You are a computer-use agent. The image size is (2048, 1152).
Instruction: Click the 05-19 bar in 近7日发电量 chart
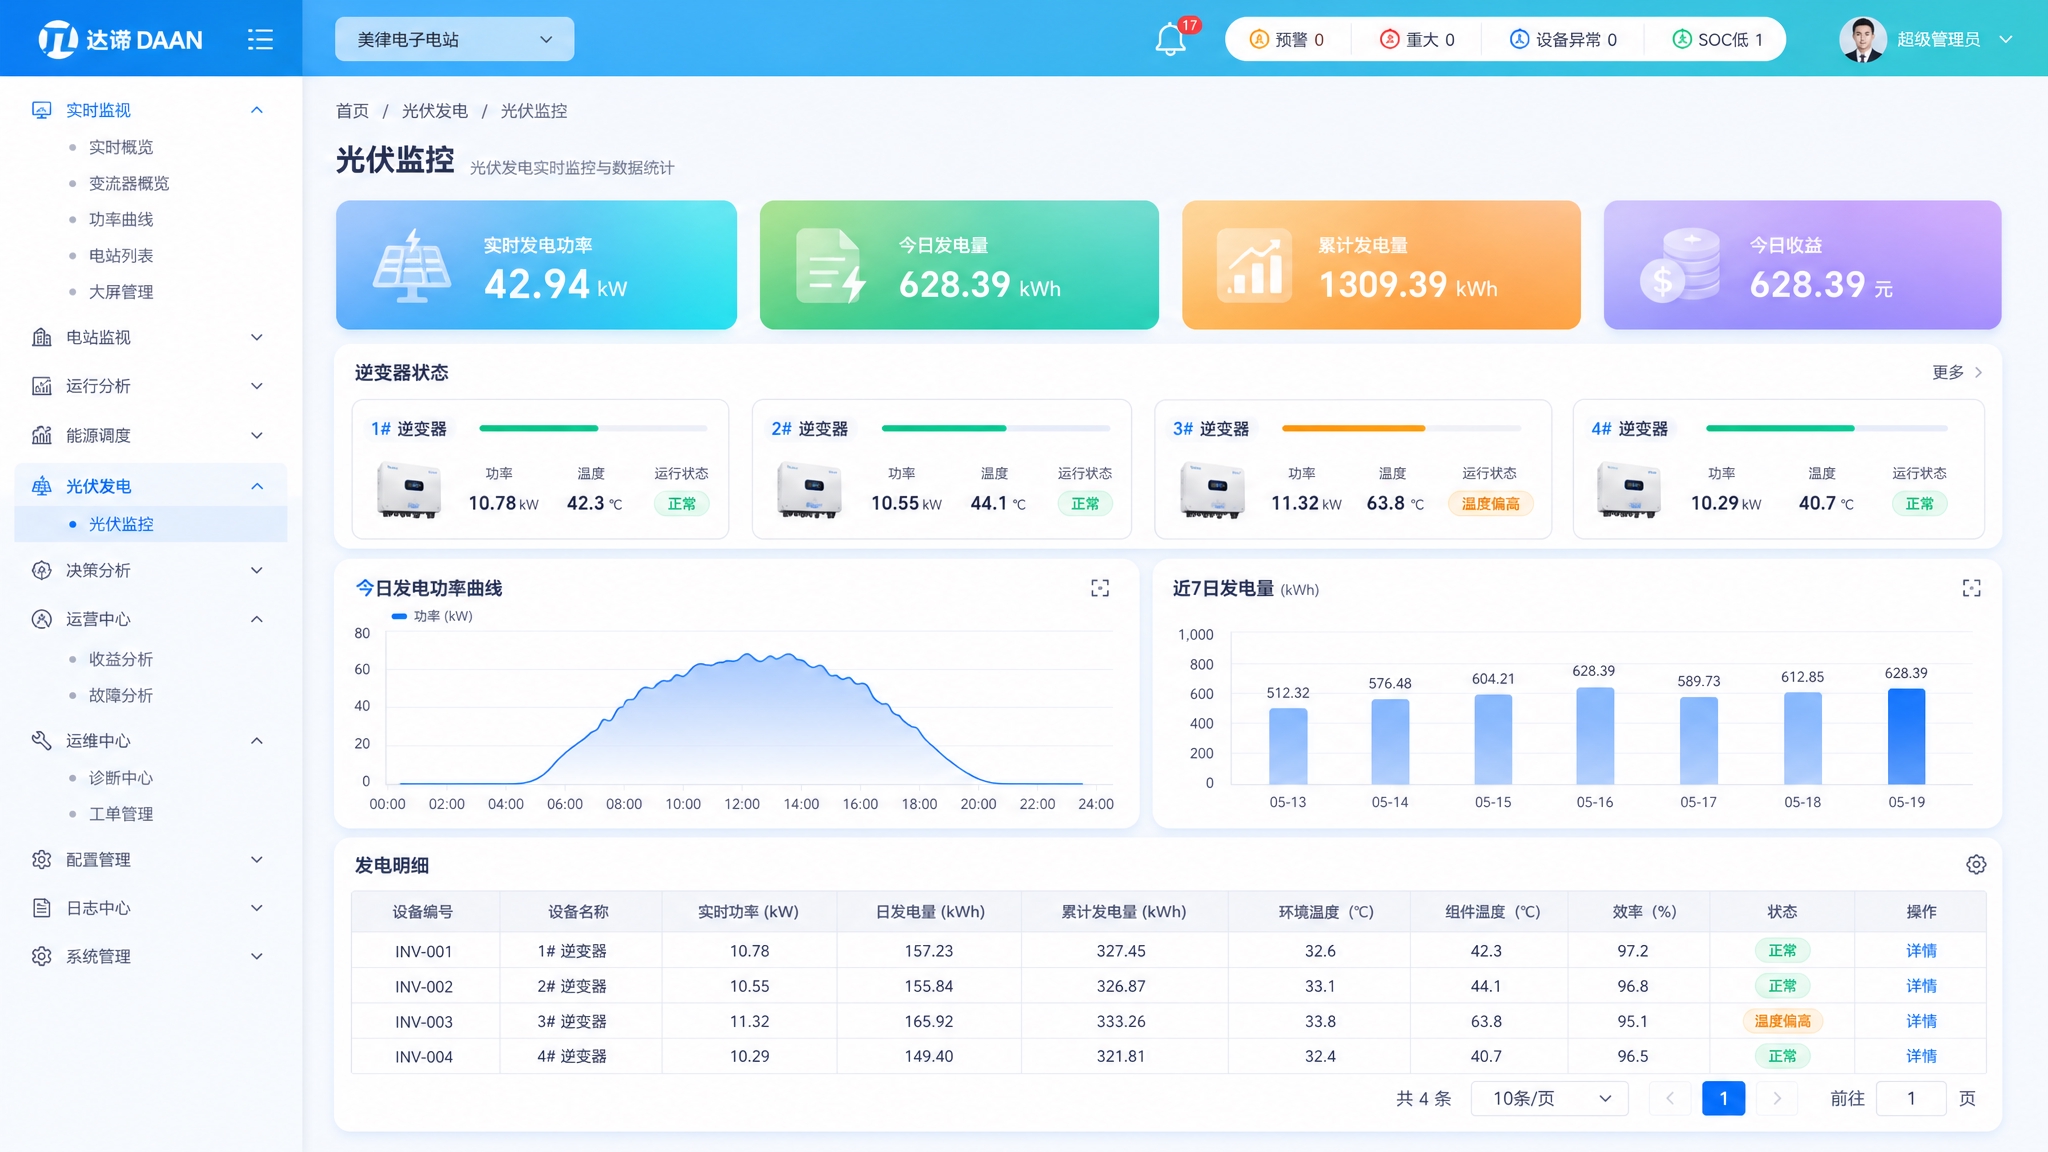1906,736
